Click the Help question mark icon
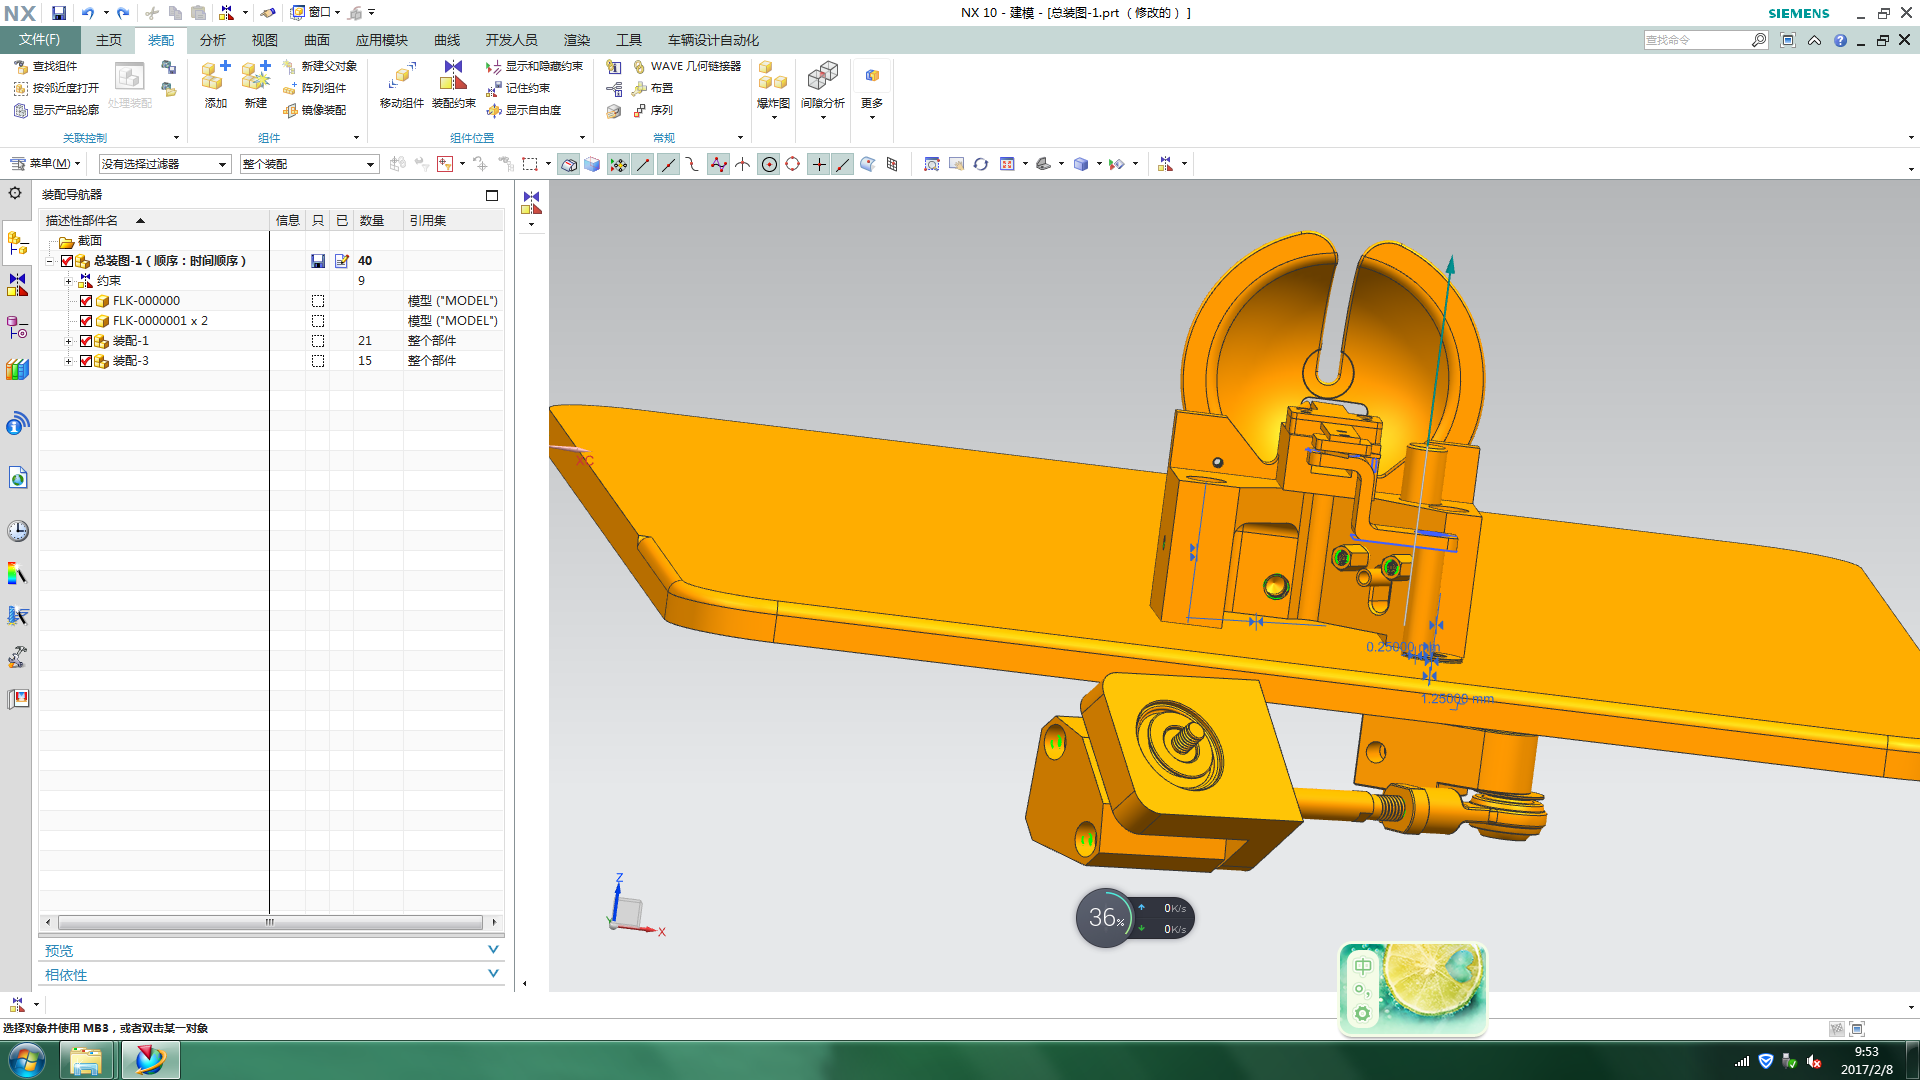Image resolution: width=1920 pixels, height=1080 pixels. tap(1840, 40)
